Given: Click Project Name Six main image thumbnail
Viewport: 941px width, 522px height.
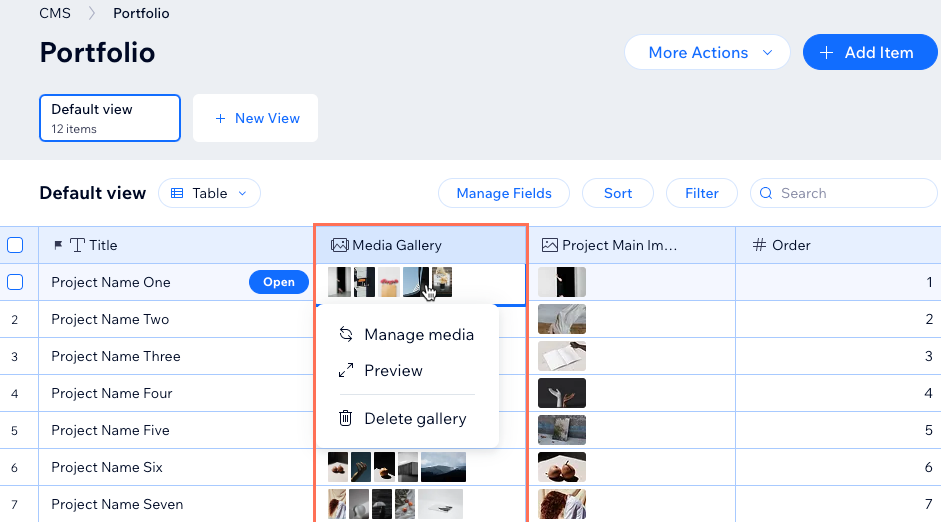Looking at the screenshot, I should click(x=562, y=467).
